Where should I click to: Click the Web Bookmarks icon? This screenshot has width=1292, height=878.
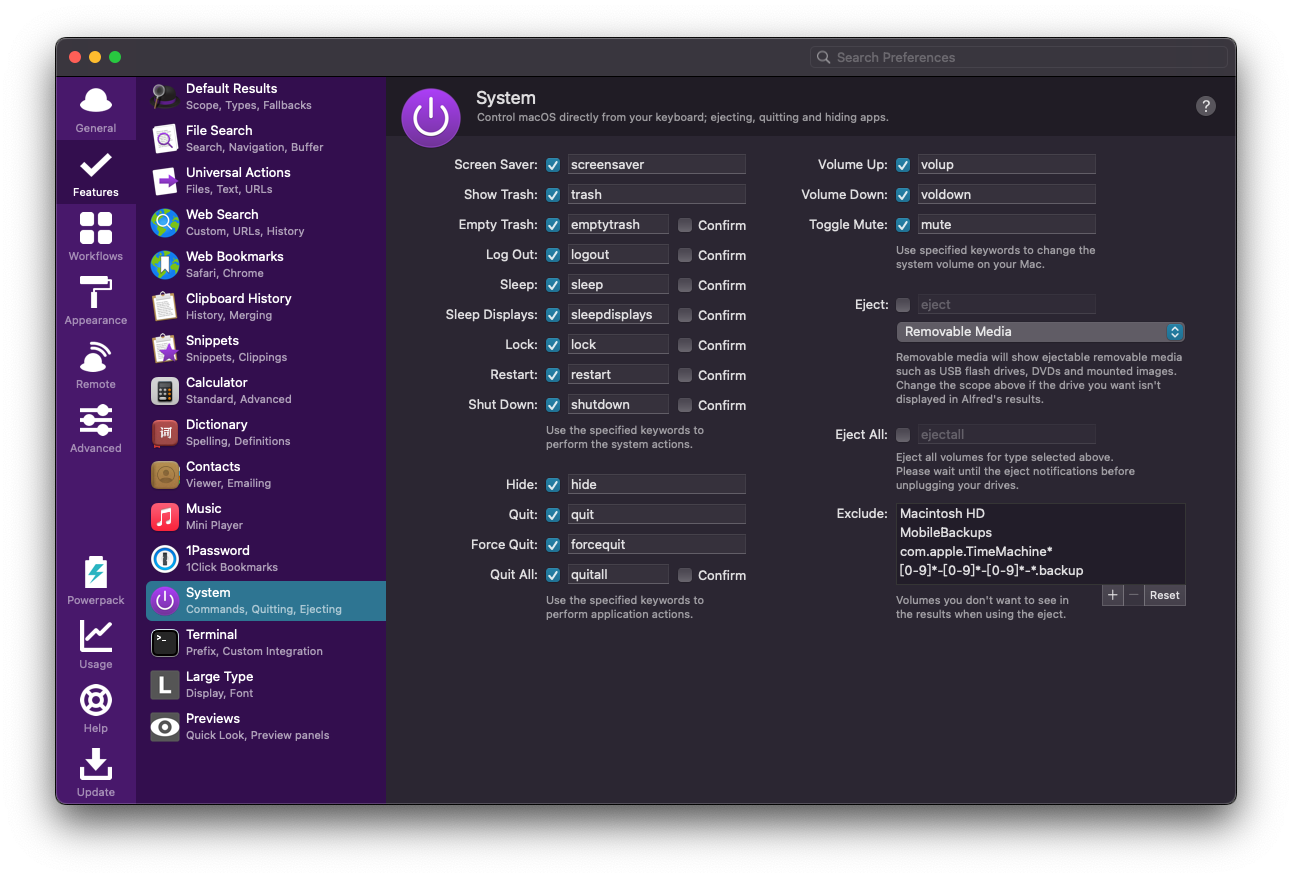165,265
